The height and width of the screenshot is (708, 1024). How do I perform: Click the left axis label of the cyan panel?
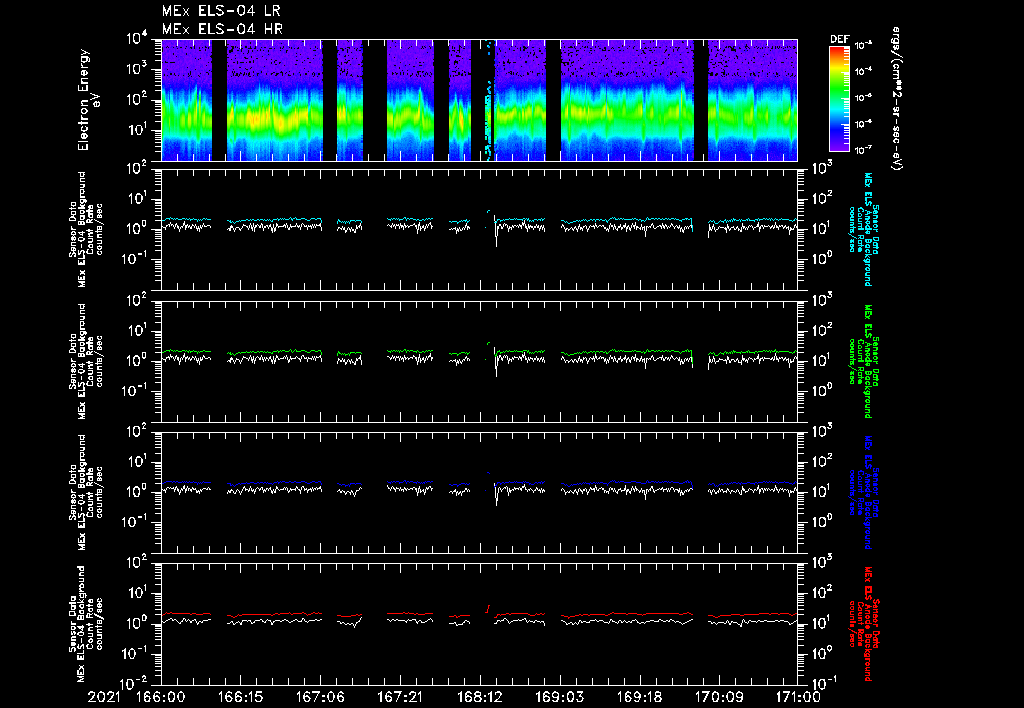point(86,229)
